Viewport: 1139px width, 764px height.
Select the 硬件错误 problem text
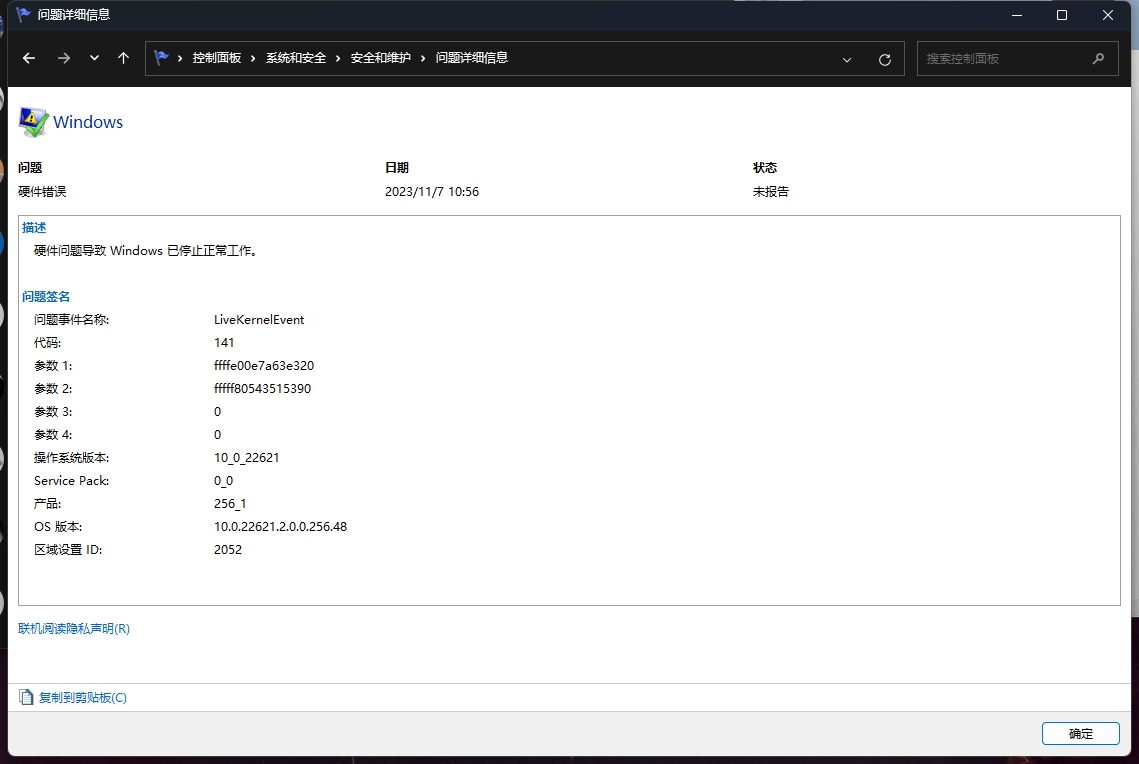point(42,192)
